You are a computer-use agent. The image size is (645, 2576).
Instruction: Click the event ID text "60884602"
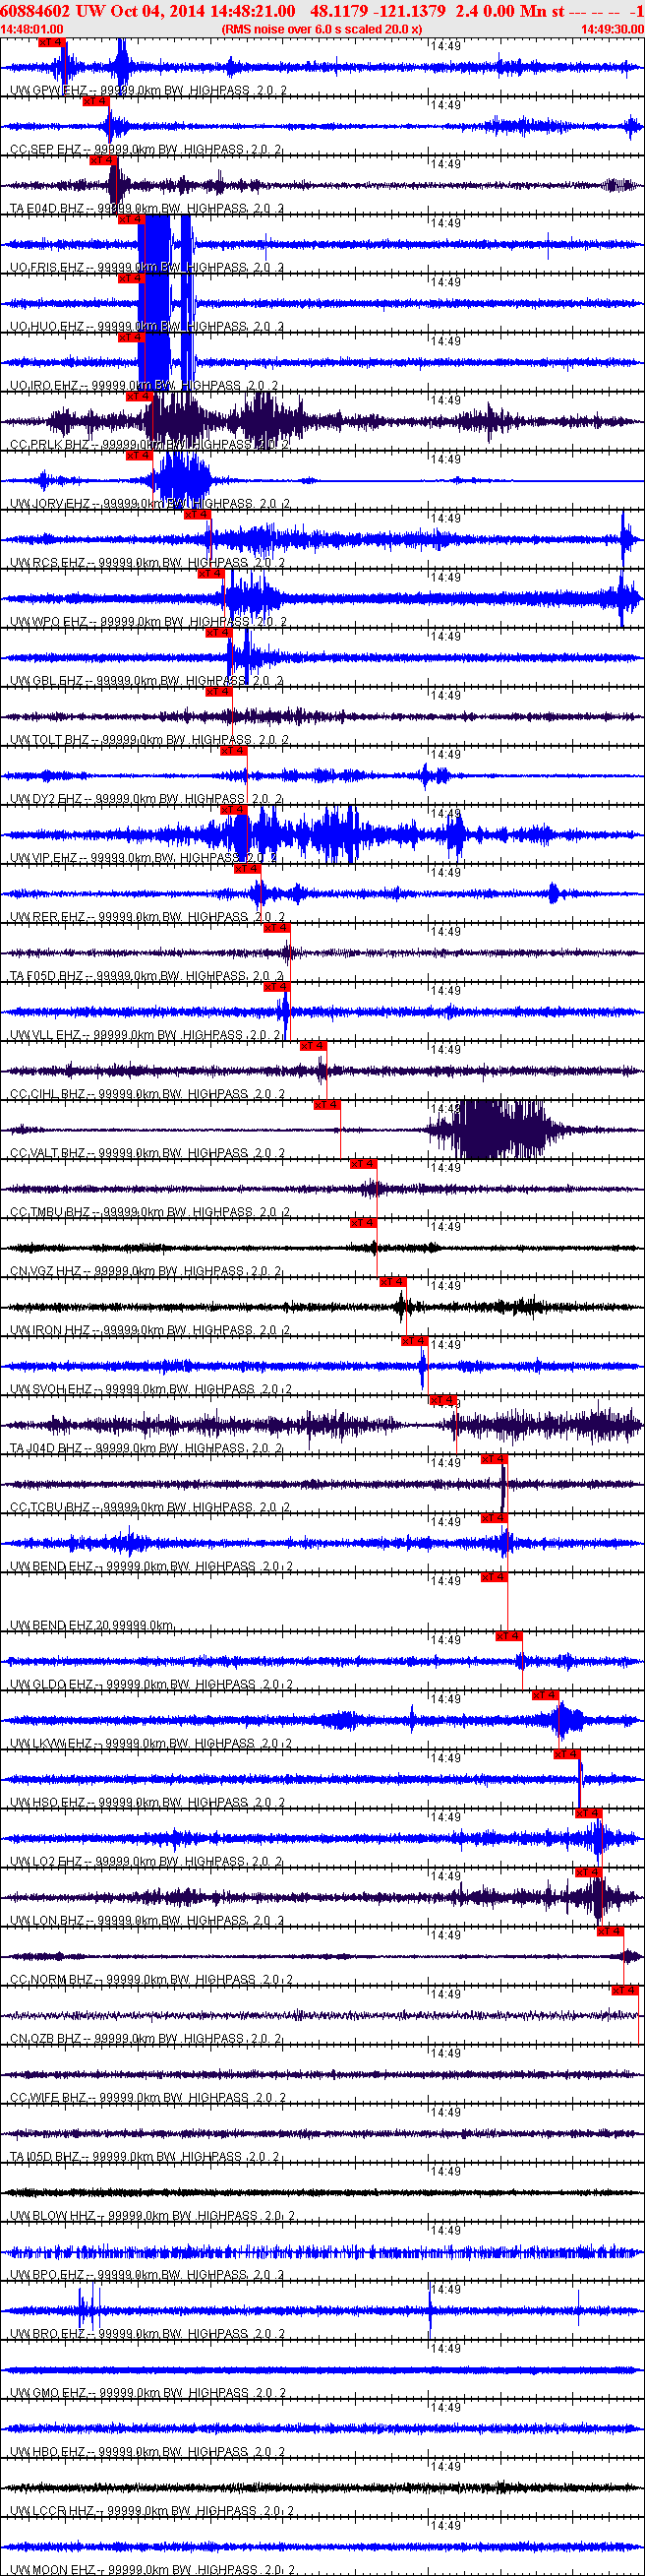pos(34,11)
